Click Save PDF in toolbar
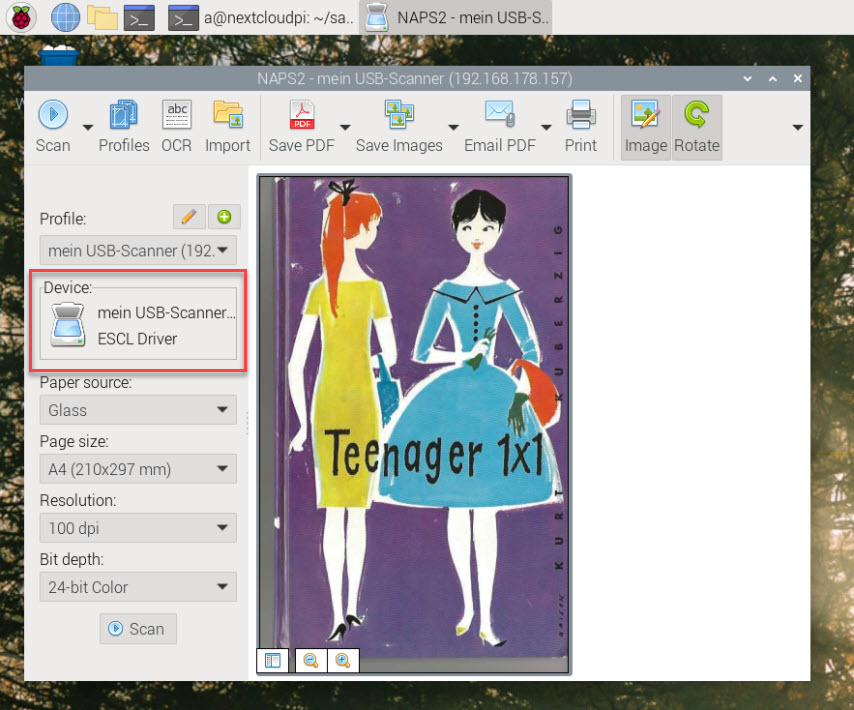 pos(301,127)
